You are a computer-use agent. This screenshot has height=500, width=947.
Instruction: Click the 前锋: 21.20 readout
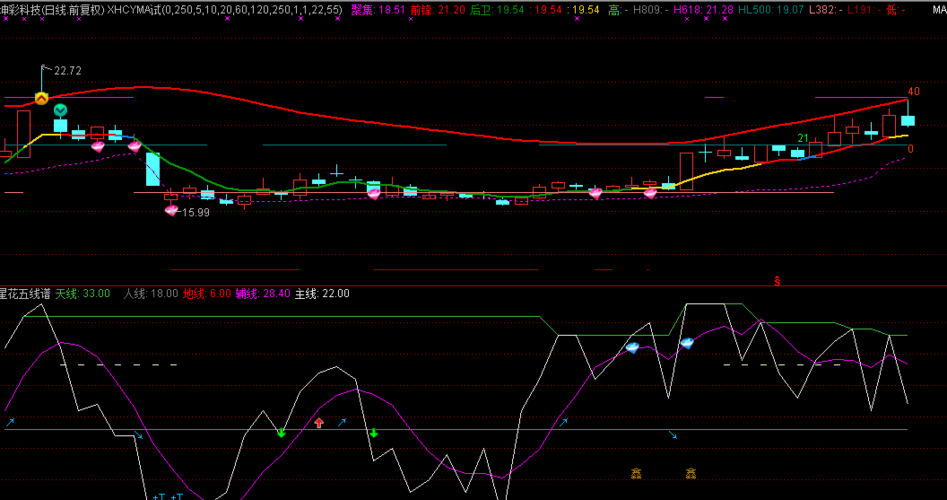pos(437,10)
